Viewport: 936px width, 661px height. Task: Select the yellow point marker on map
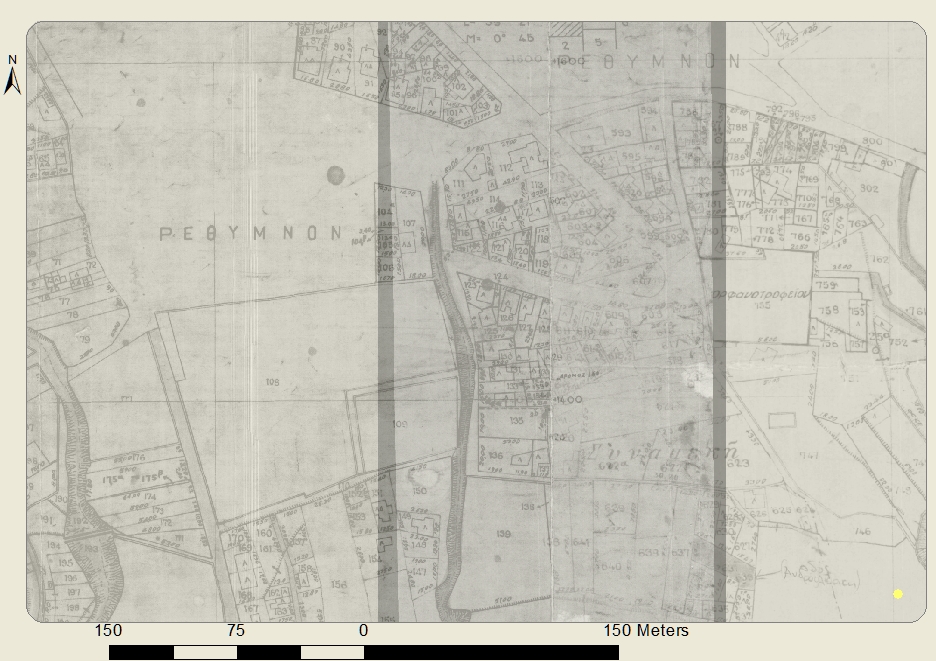898,594
